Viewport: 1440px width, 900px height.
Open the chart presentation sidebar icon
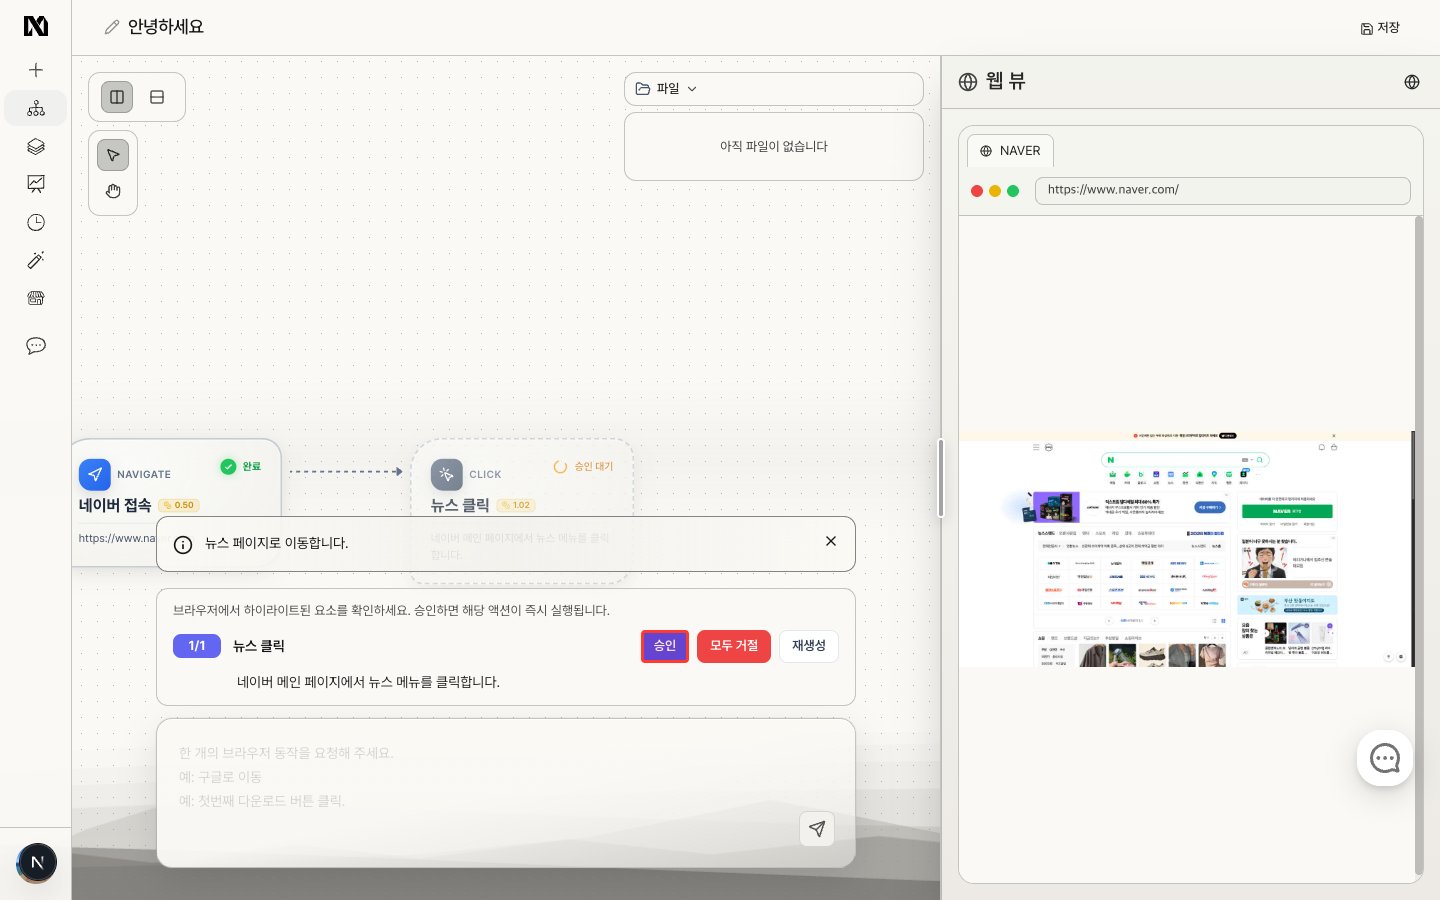click(36, 184)
